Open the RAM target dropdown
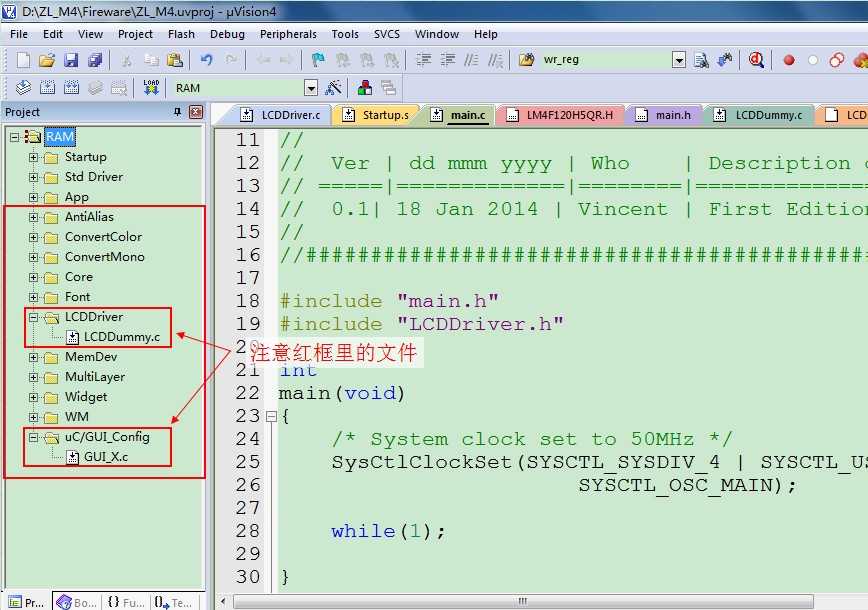The width and height of the screenshot is (868, 610). [311, 88]
